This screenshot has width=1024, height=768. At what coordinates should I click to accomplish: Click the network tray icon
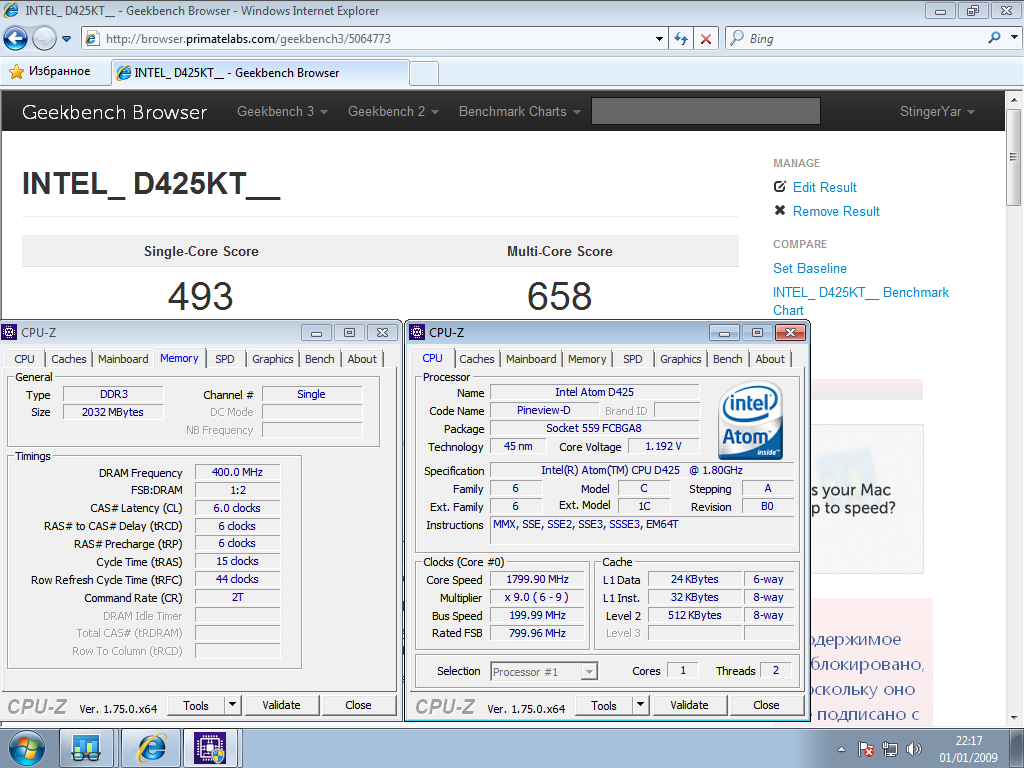(889, 749)
